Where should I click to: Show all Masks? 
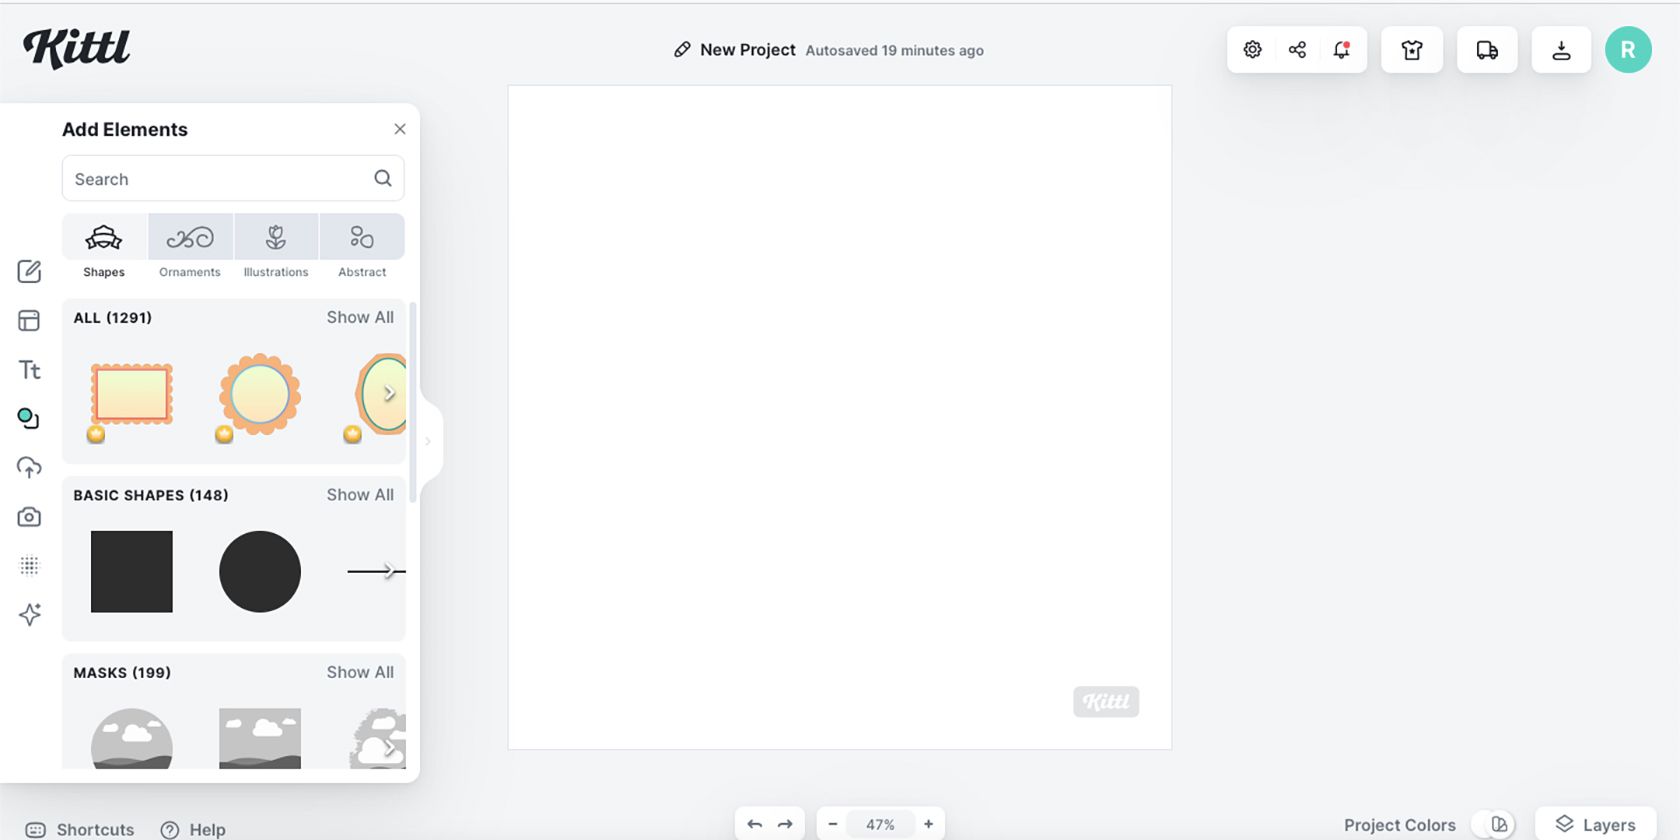[x=360, y=672]
